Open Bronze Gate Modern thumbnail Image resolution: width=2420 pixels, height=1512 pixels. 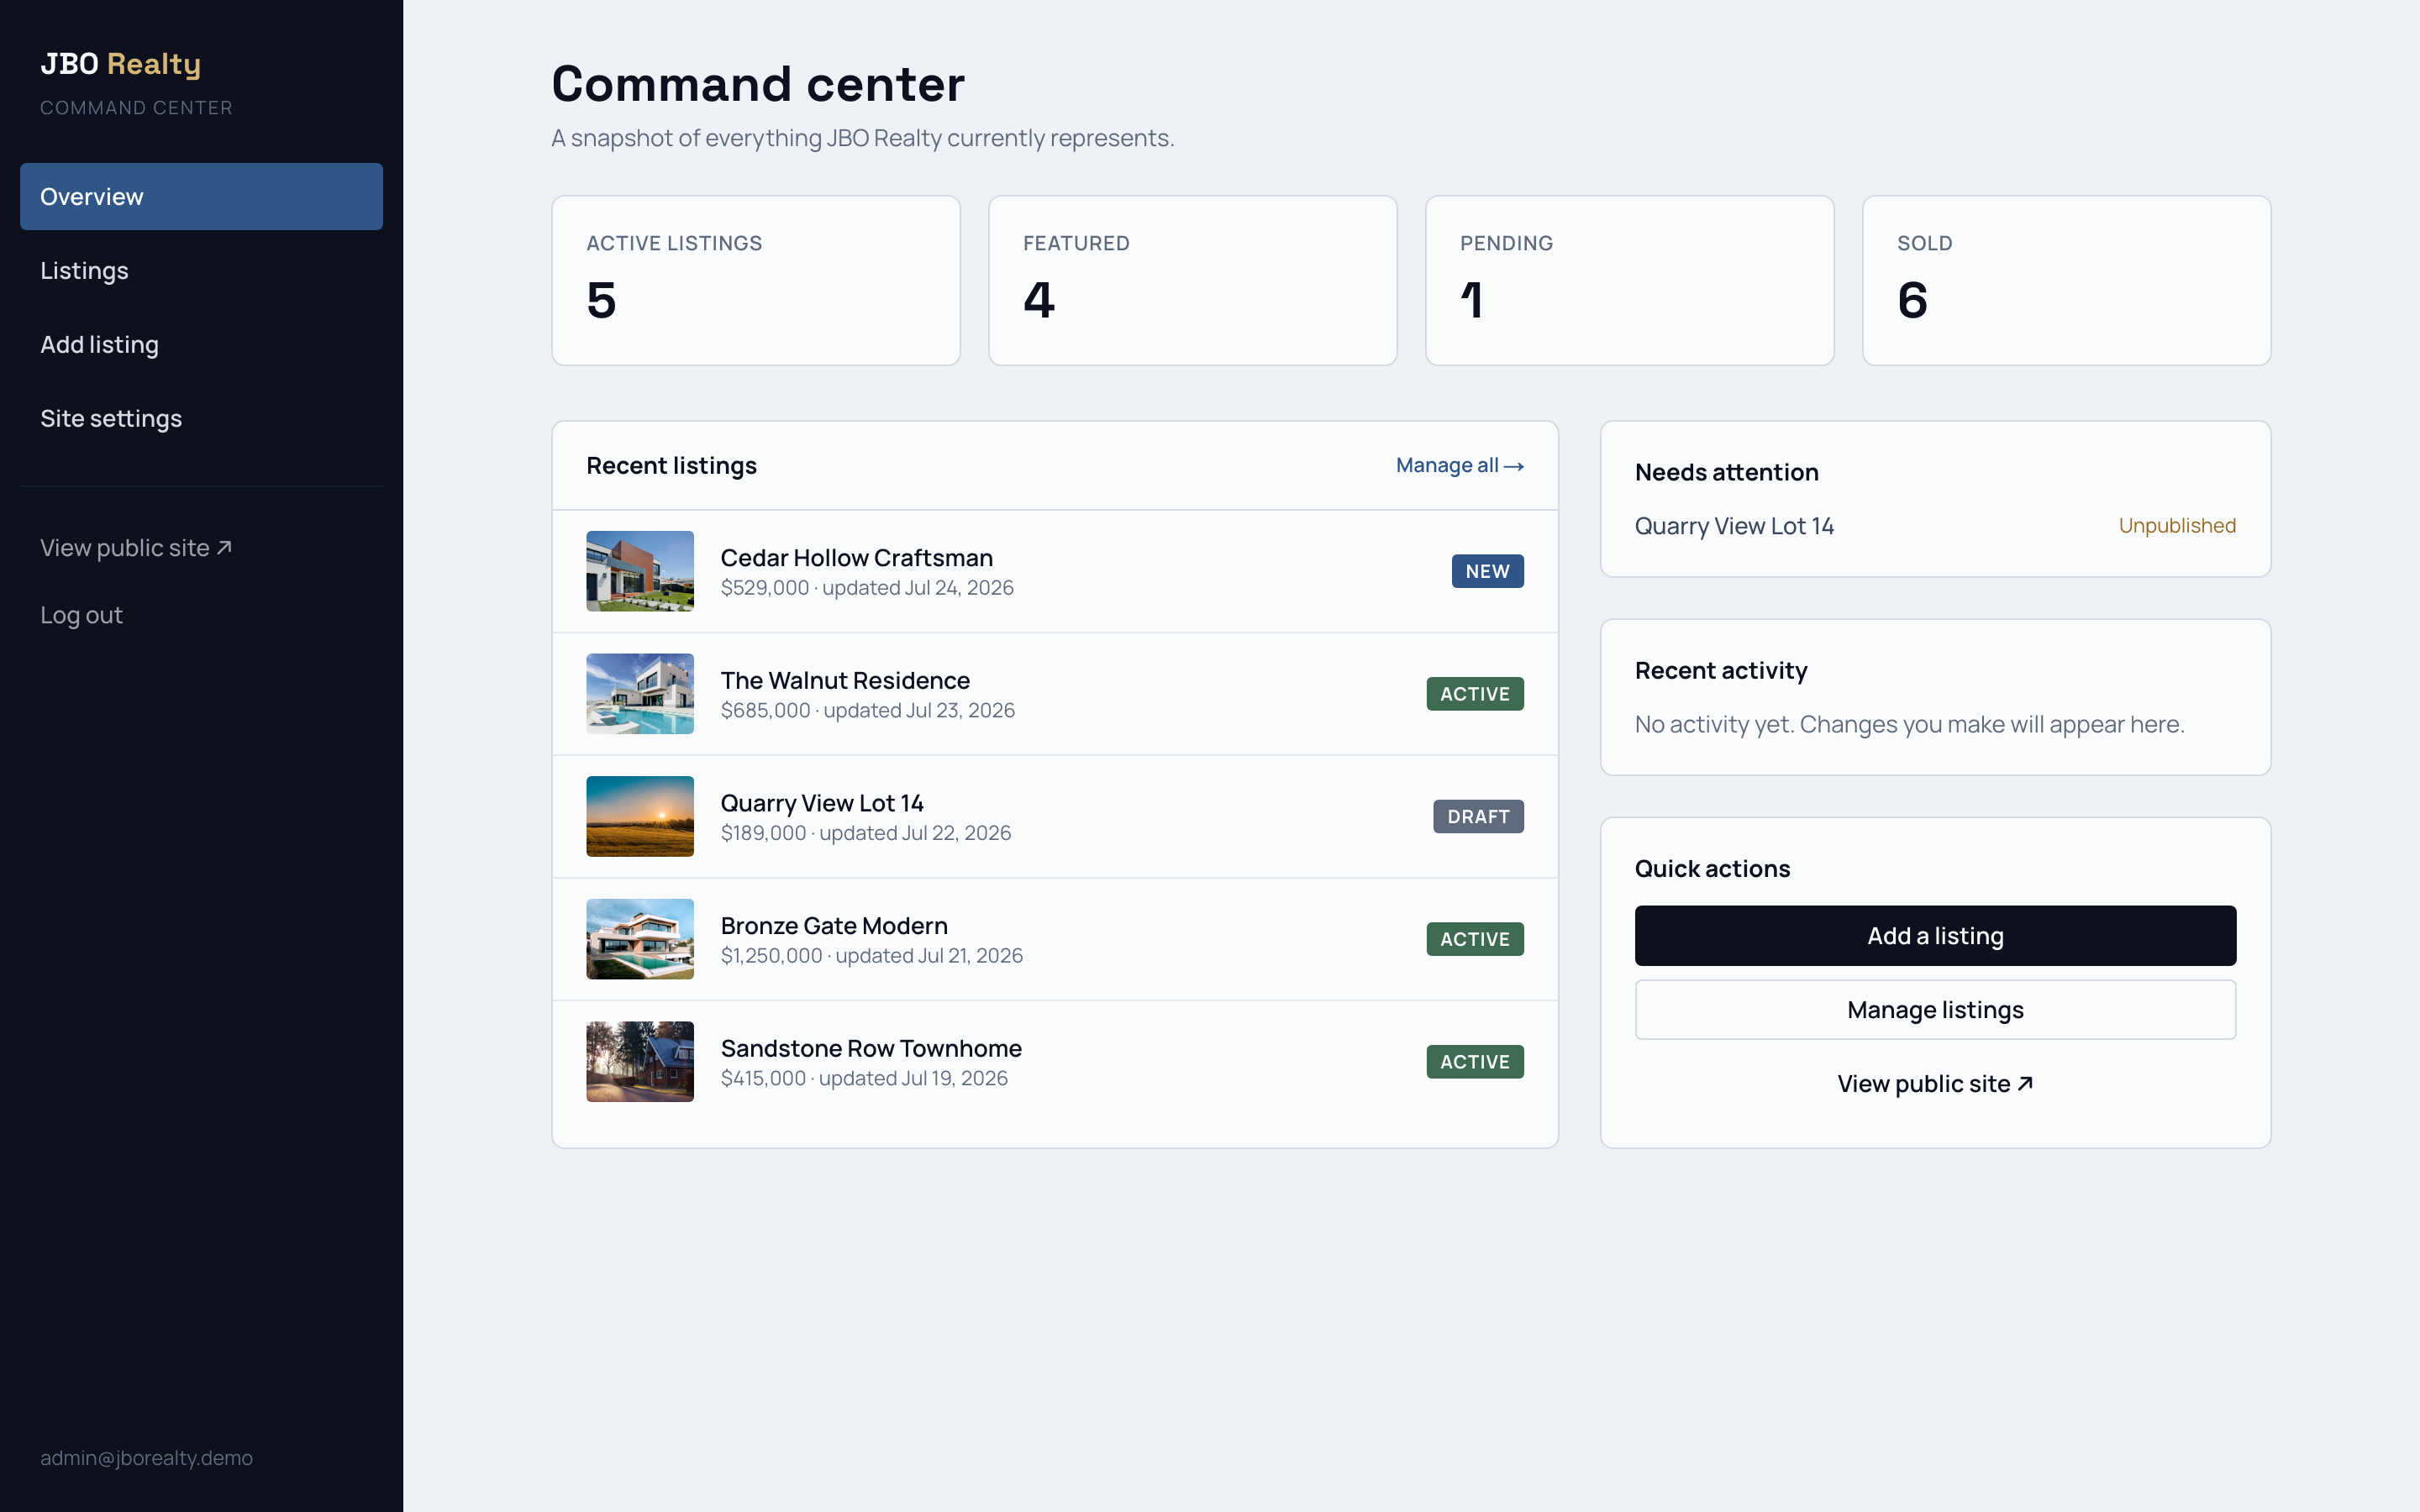tap(640, 939)
